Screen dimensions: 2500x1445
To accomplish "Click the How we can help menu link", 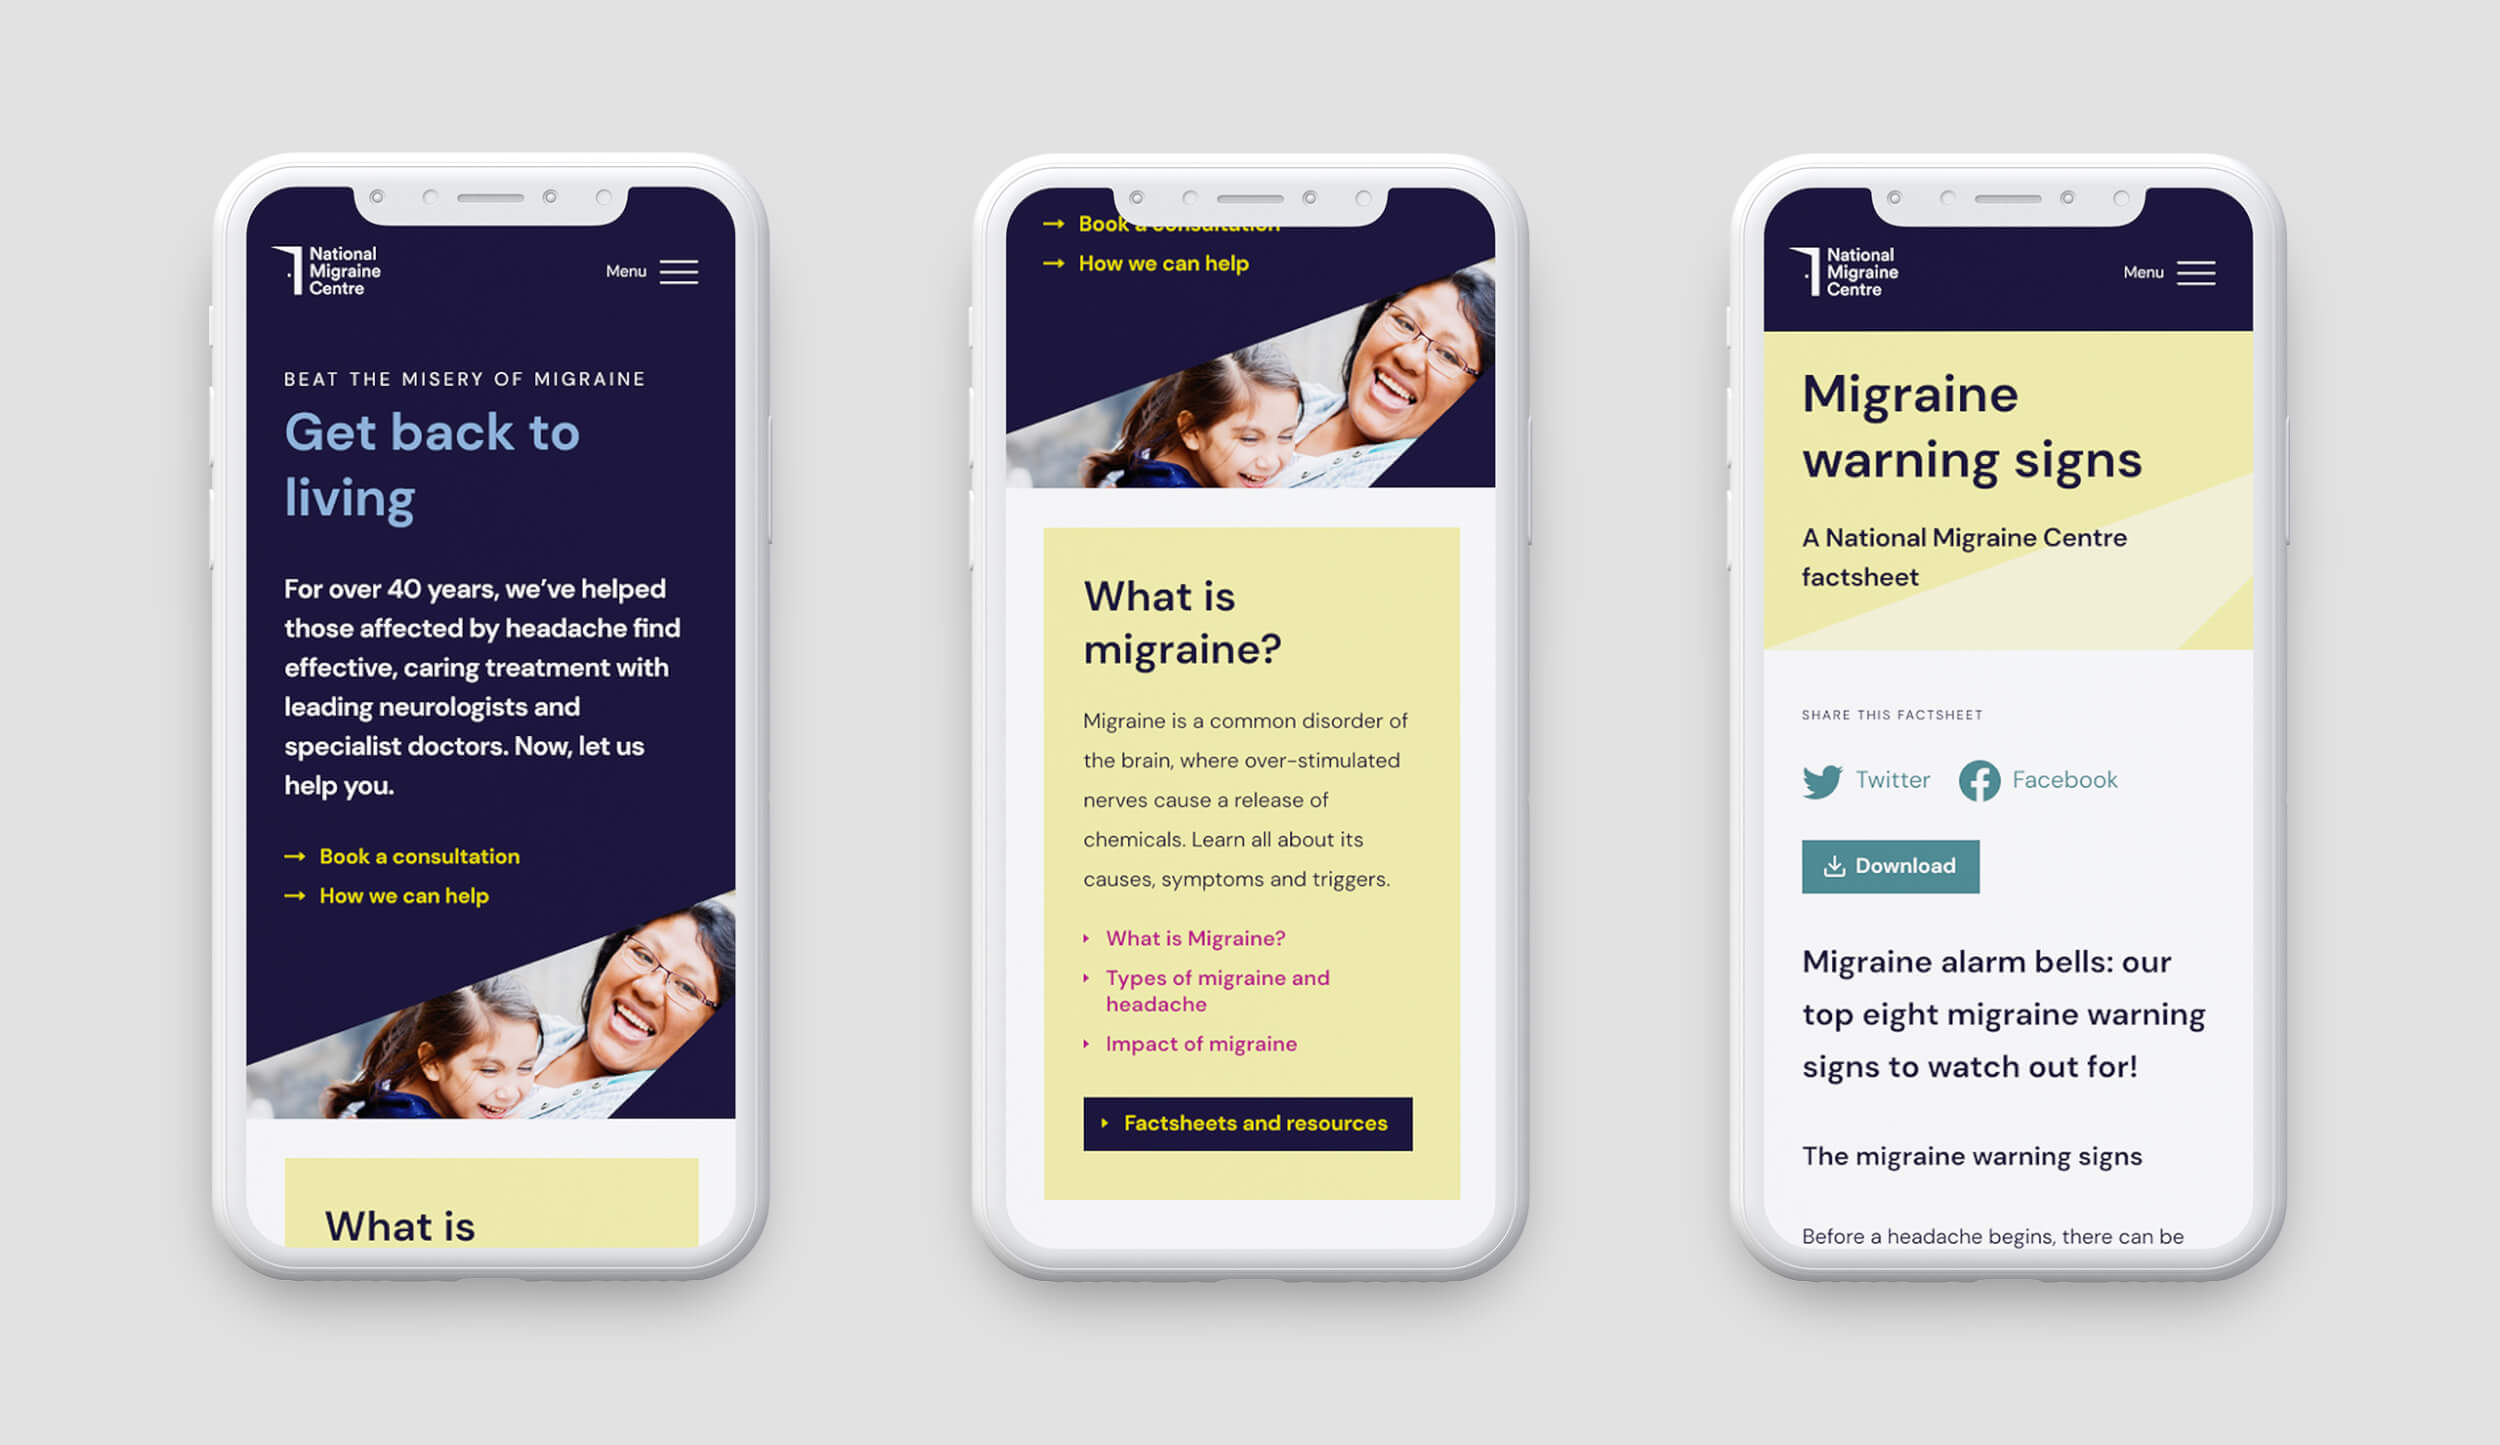I will (404, 895).
